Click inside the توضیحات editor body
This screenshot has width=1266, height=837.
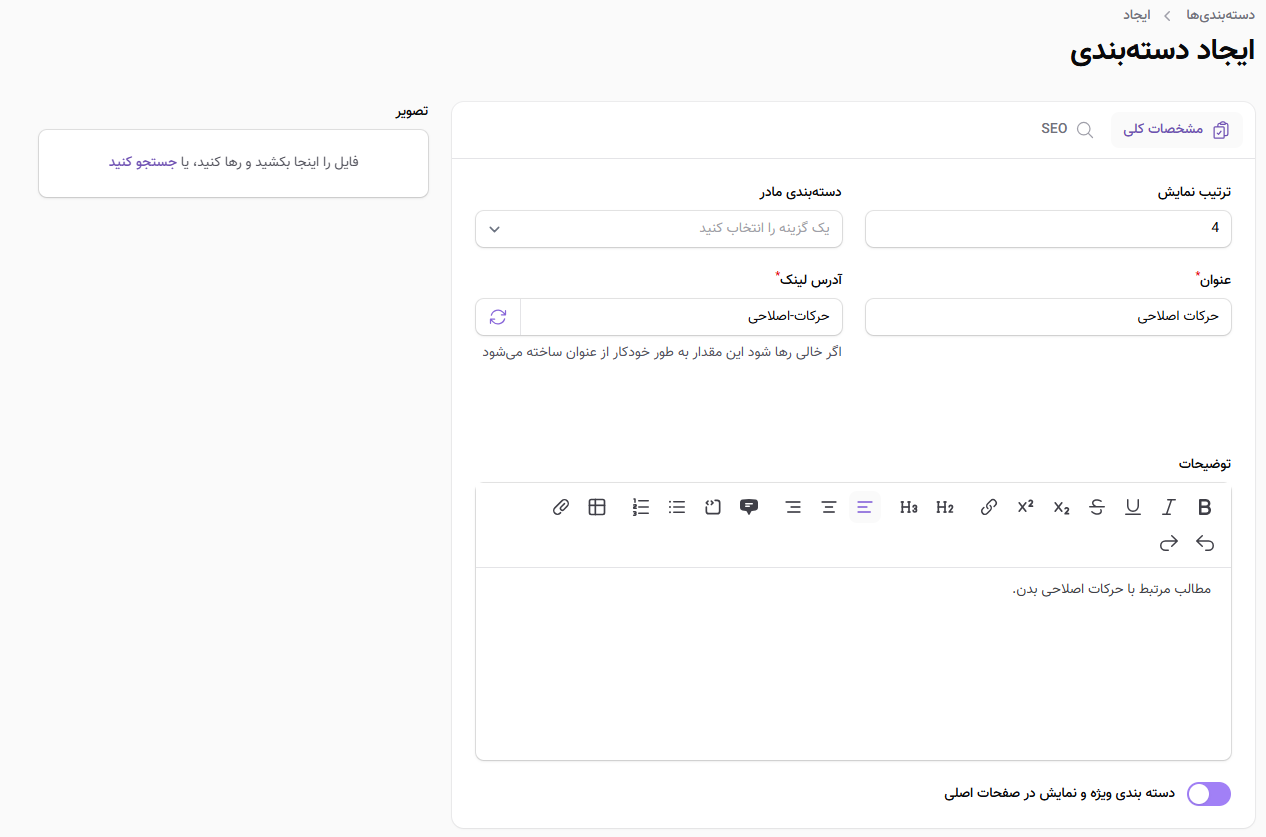[853, 664]
